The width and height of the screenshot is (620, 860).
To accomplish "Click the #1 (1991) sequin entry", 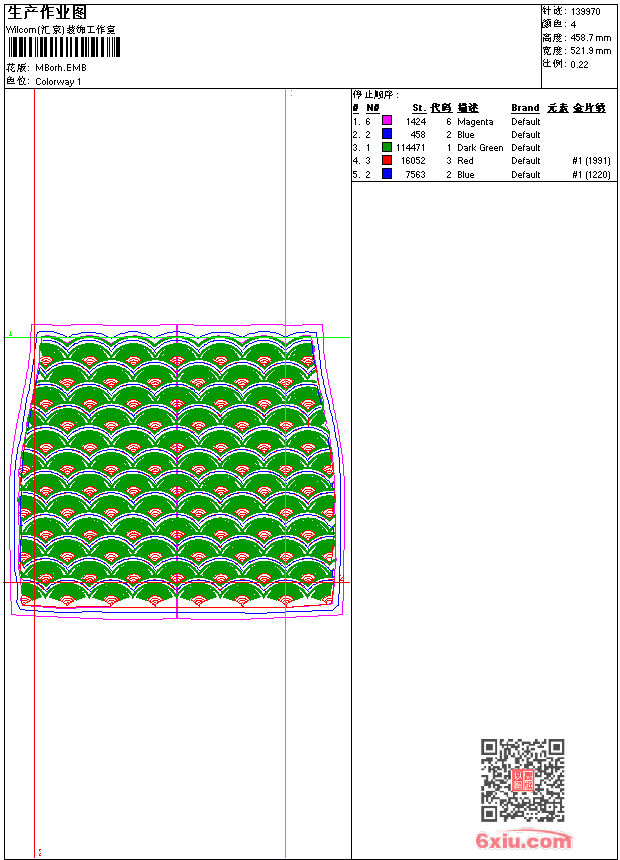I will pyautogui.click(x=591, y=161).
